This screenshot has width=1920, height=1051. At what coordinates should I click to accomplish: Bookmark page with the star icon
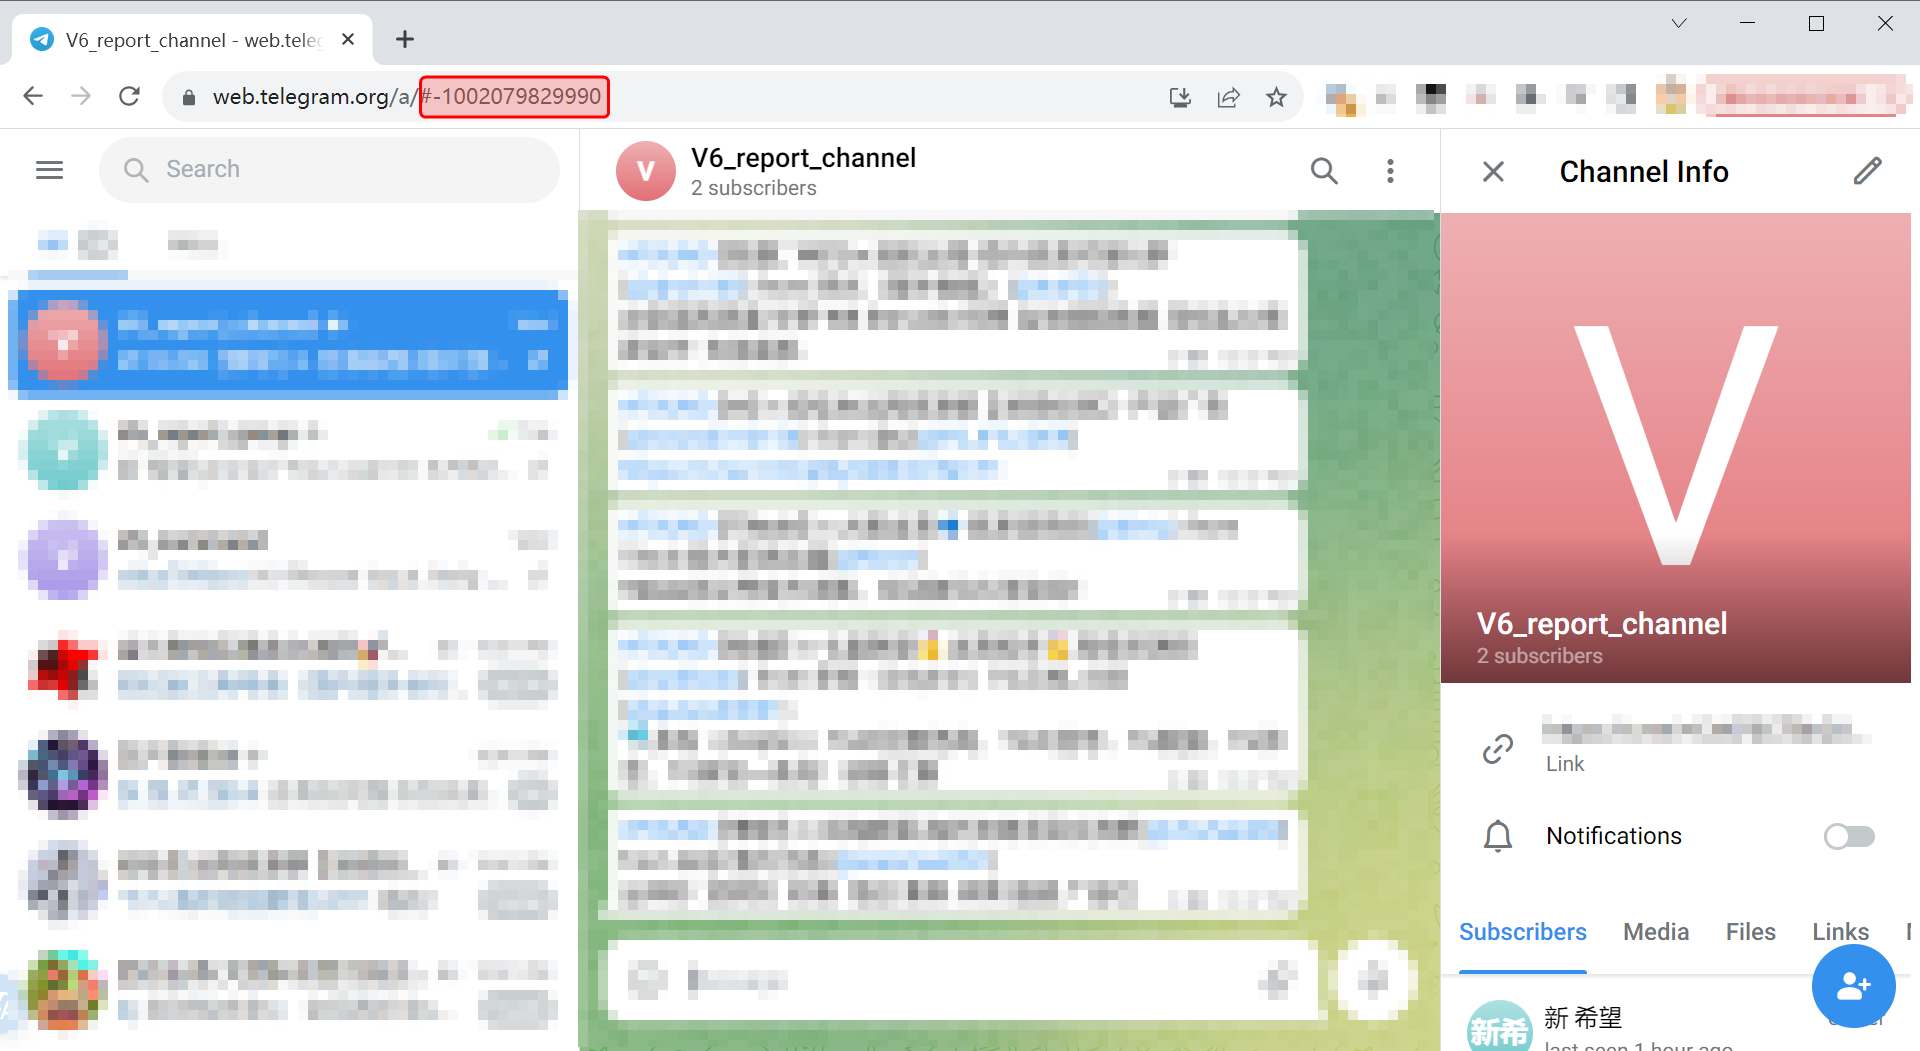pyautogui.click(x=1276, y=97)
